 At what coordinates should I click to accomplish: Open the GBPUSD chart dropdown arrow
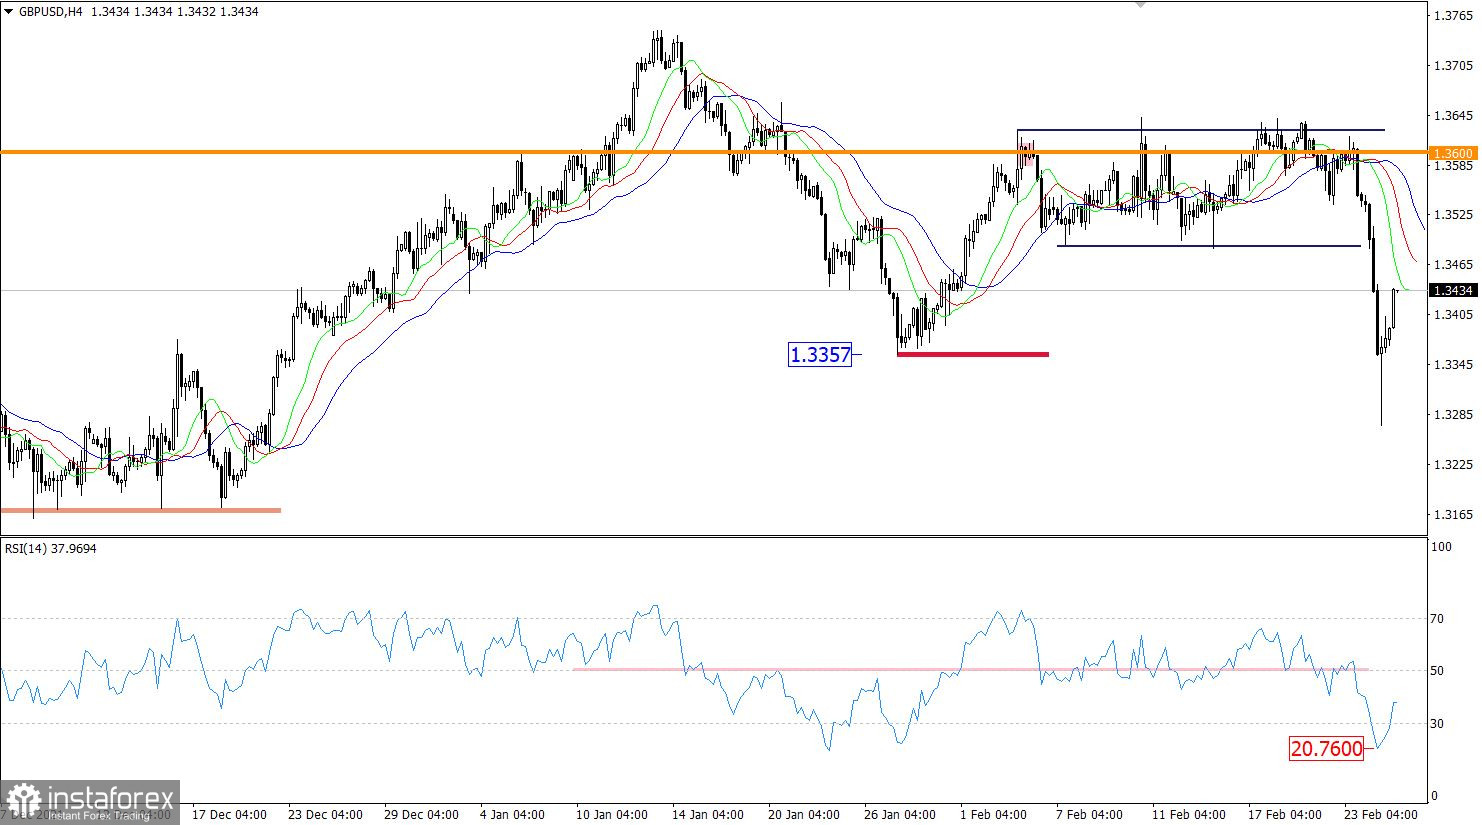(x=9, y=12)
